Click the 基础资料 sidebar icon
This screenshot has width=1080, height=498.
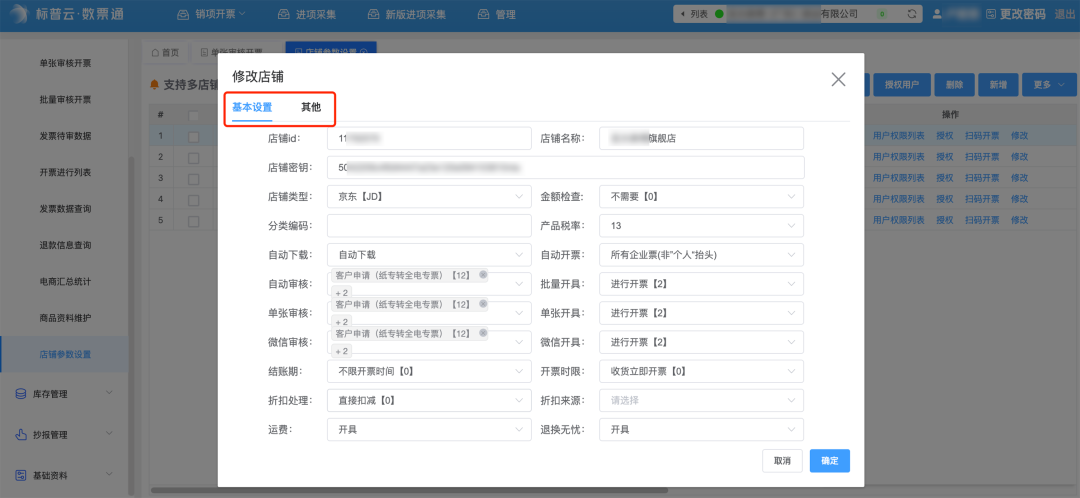pos(21,476)
